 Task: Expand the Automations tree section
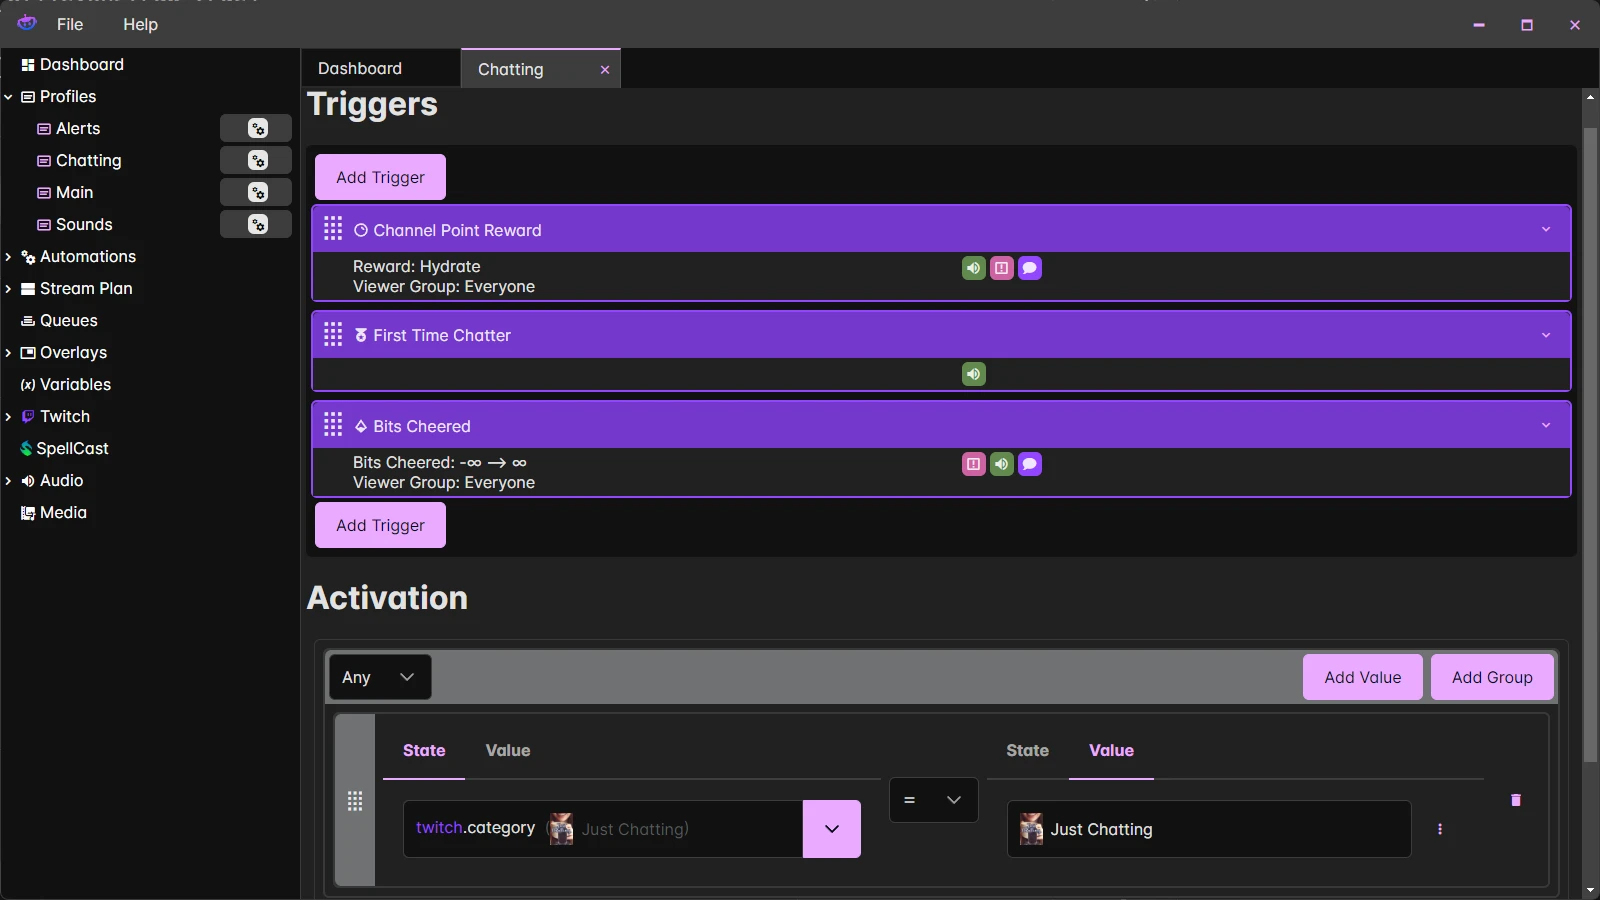tap(8, 257)
